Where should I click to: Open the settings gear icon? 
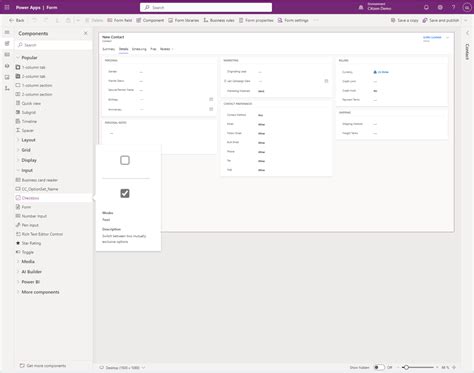pos(440,7)
